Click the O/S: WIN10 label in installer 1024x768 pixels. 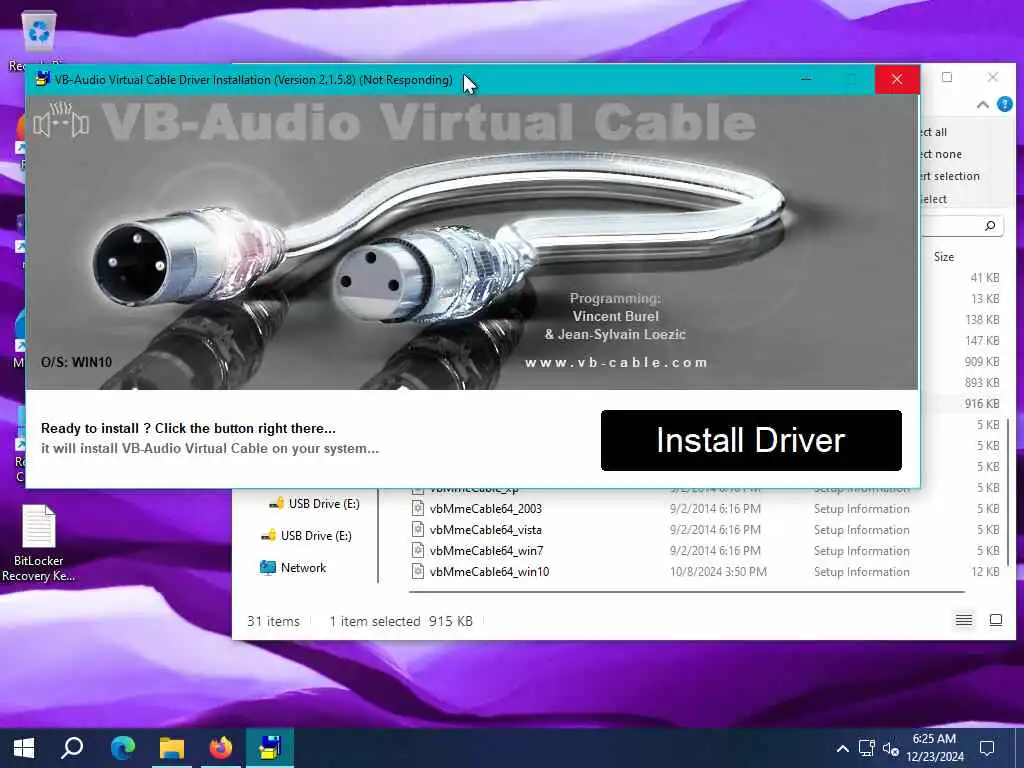click(x=76, y=362)
